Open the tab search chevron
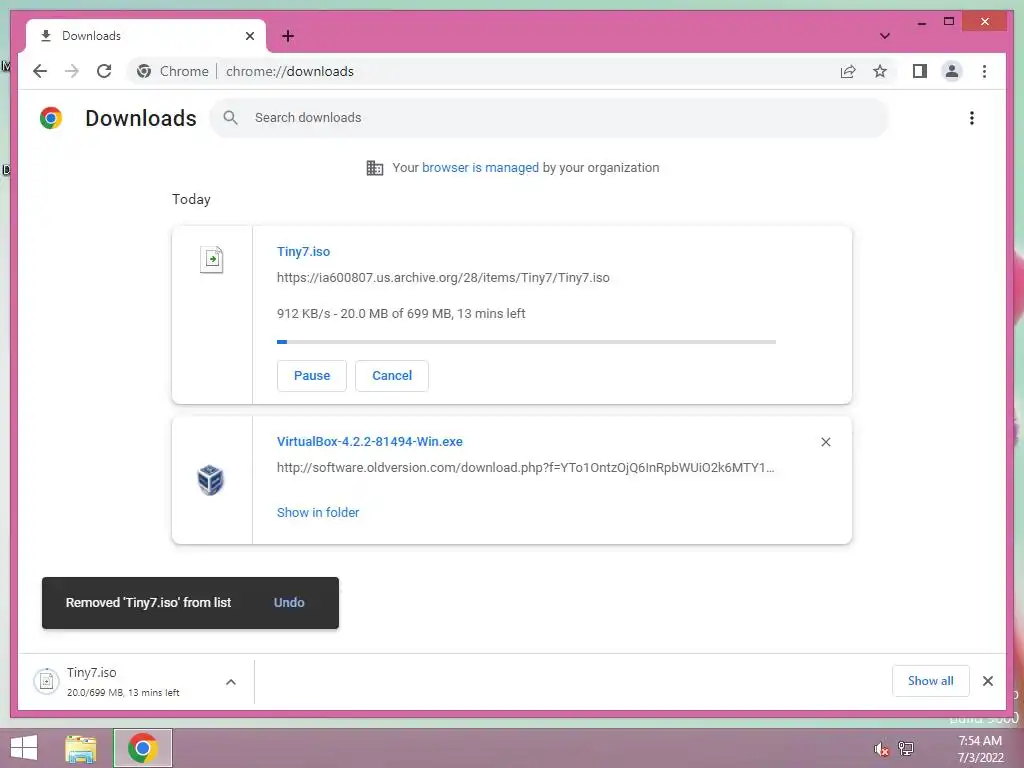Viewport: 1024px width, 768px height. coord(885,36)
